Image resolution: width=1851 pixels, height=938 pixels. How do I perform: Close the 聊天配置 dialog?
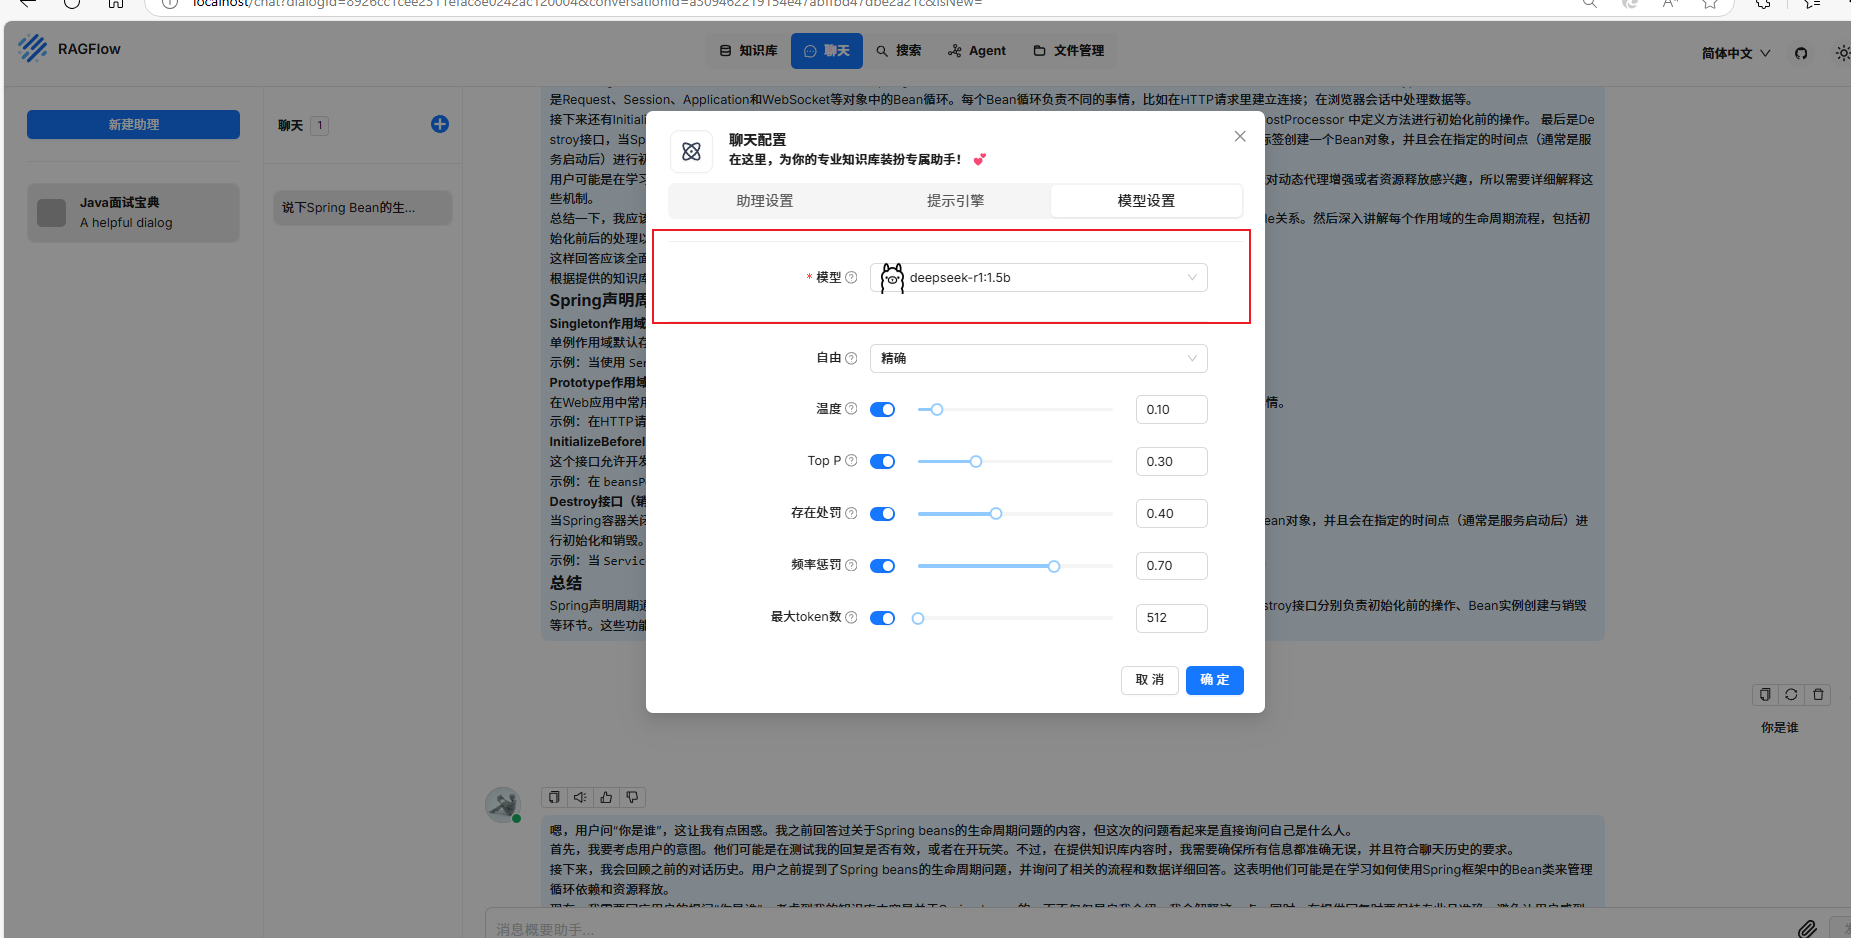pyautogui.click(x=1240, y=136)
